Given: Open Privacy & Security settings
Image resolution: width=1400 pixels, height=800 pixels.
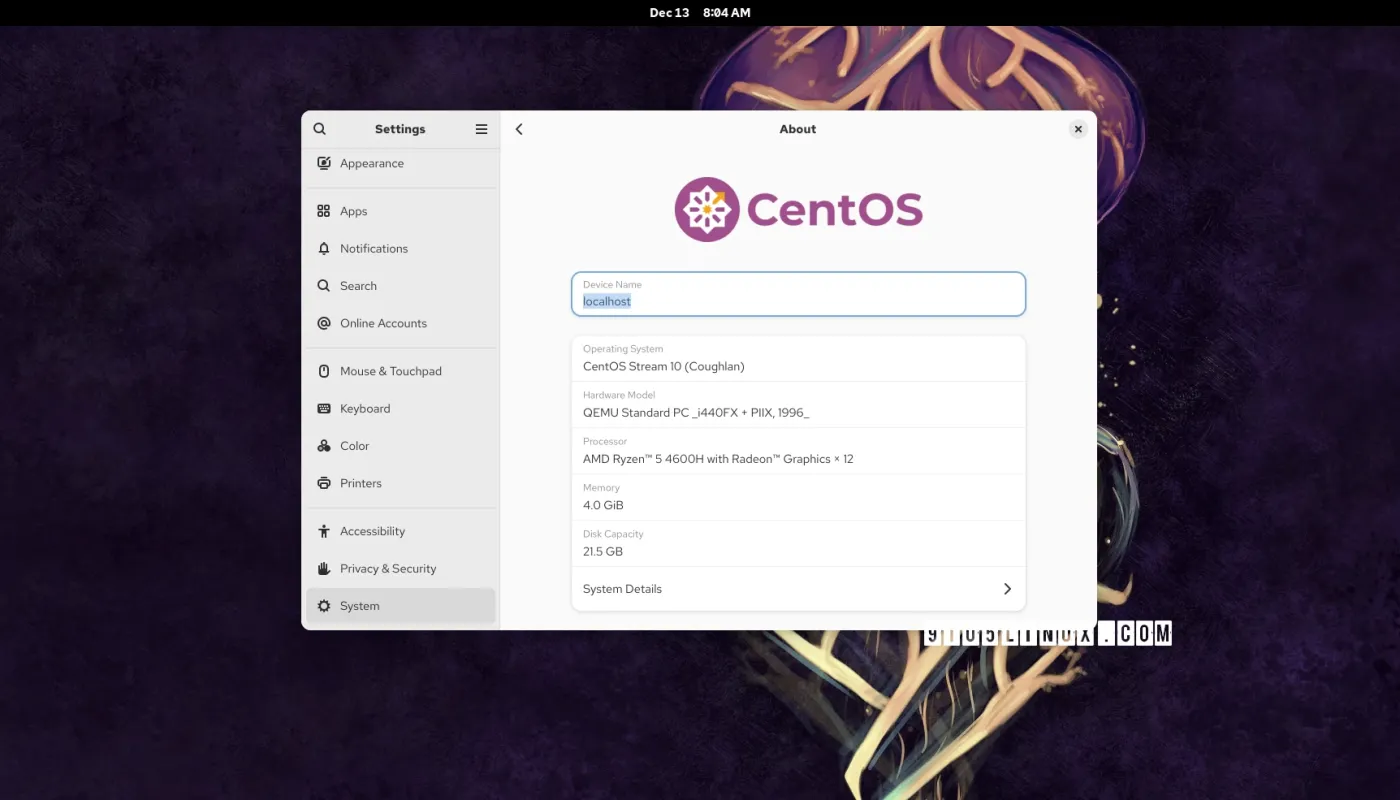Looking at the screenshot, I should [x=400, y=568].
